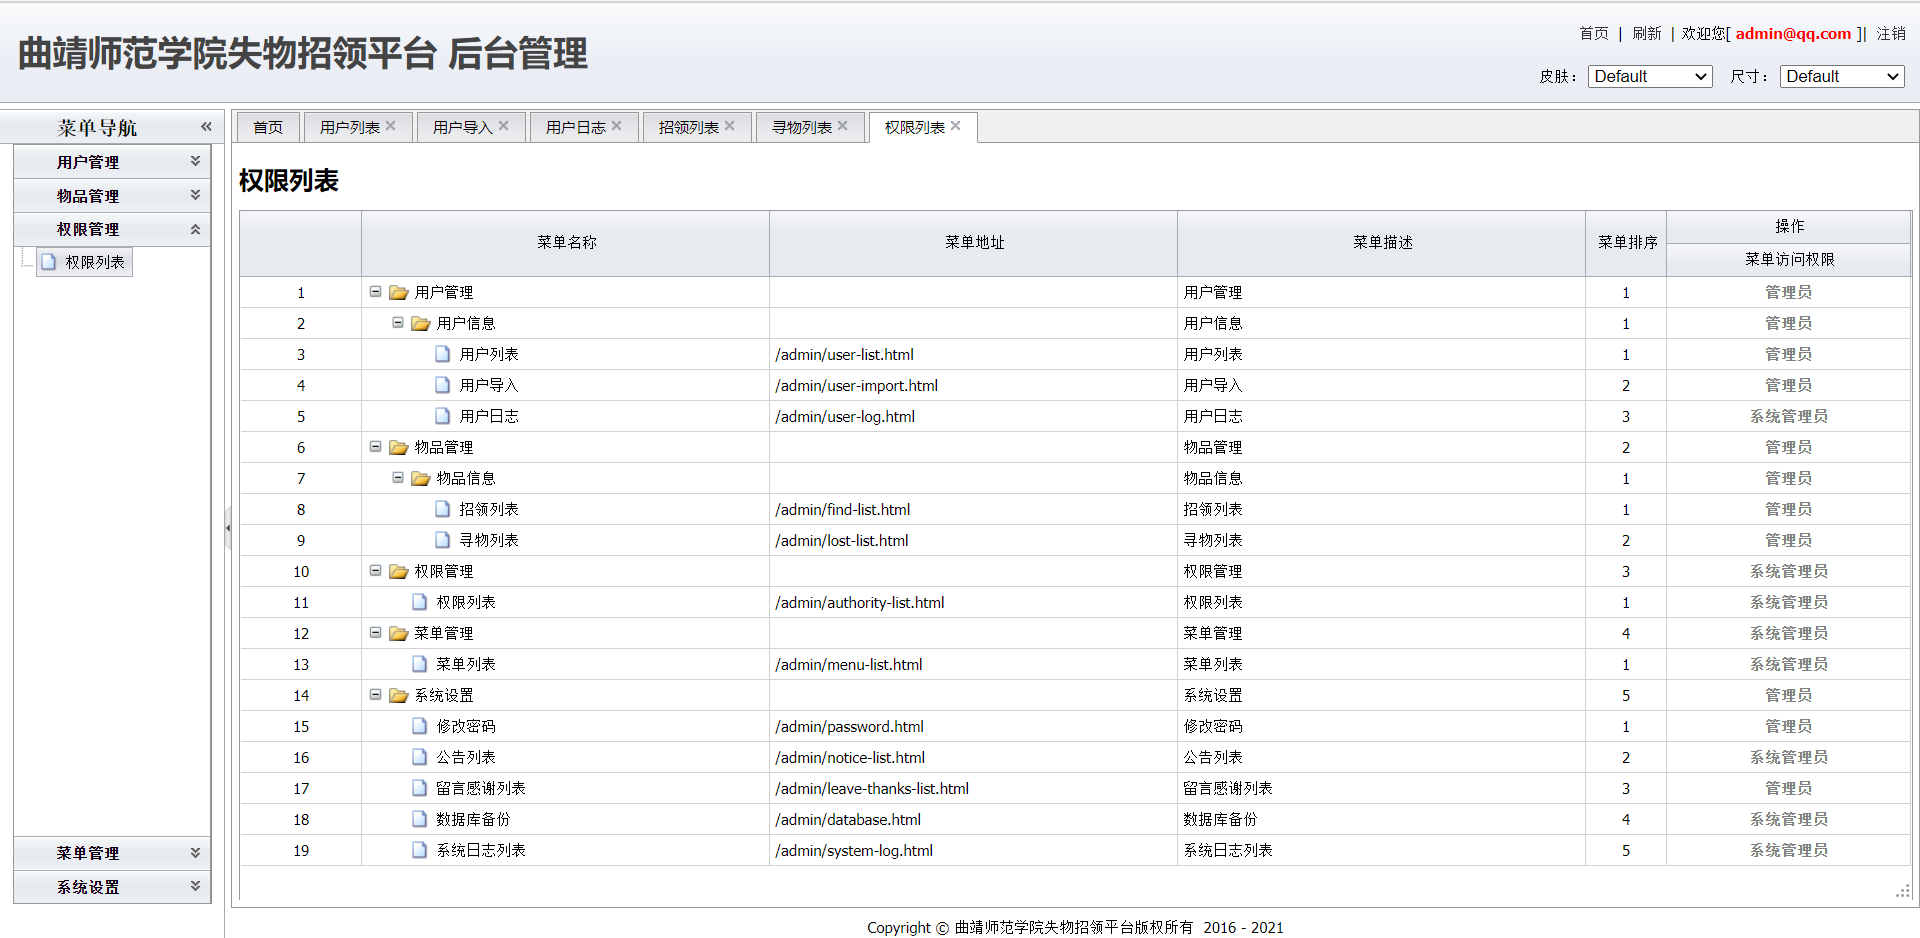This screenshot has height=938, width=1920.
Task: Click the file icon of 数据库备份 row
Action: [x=420, y=819]
